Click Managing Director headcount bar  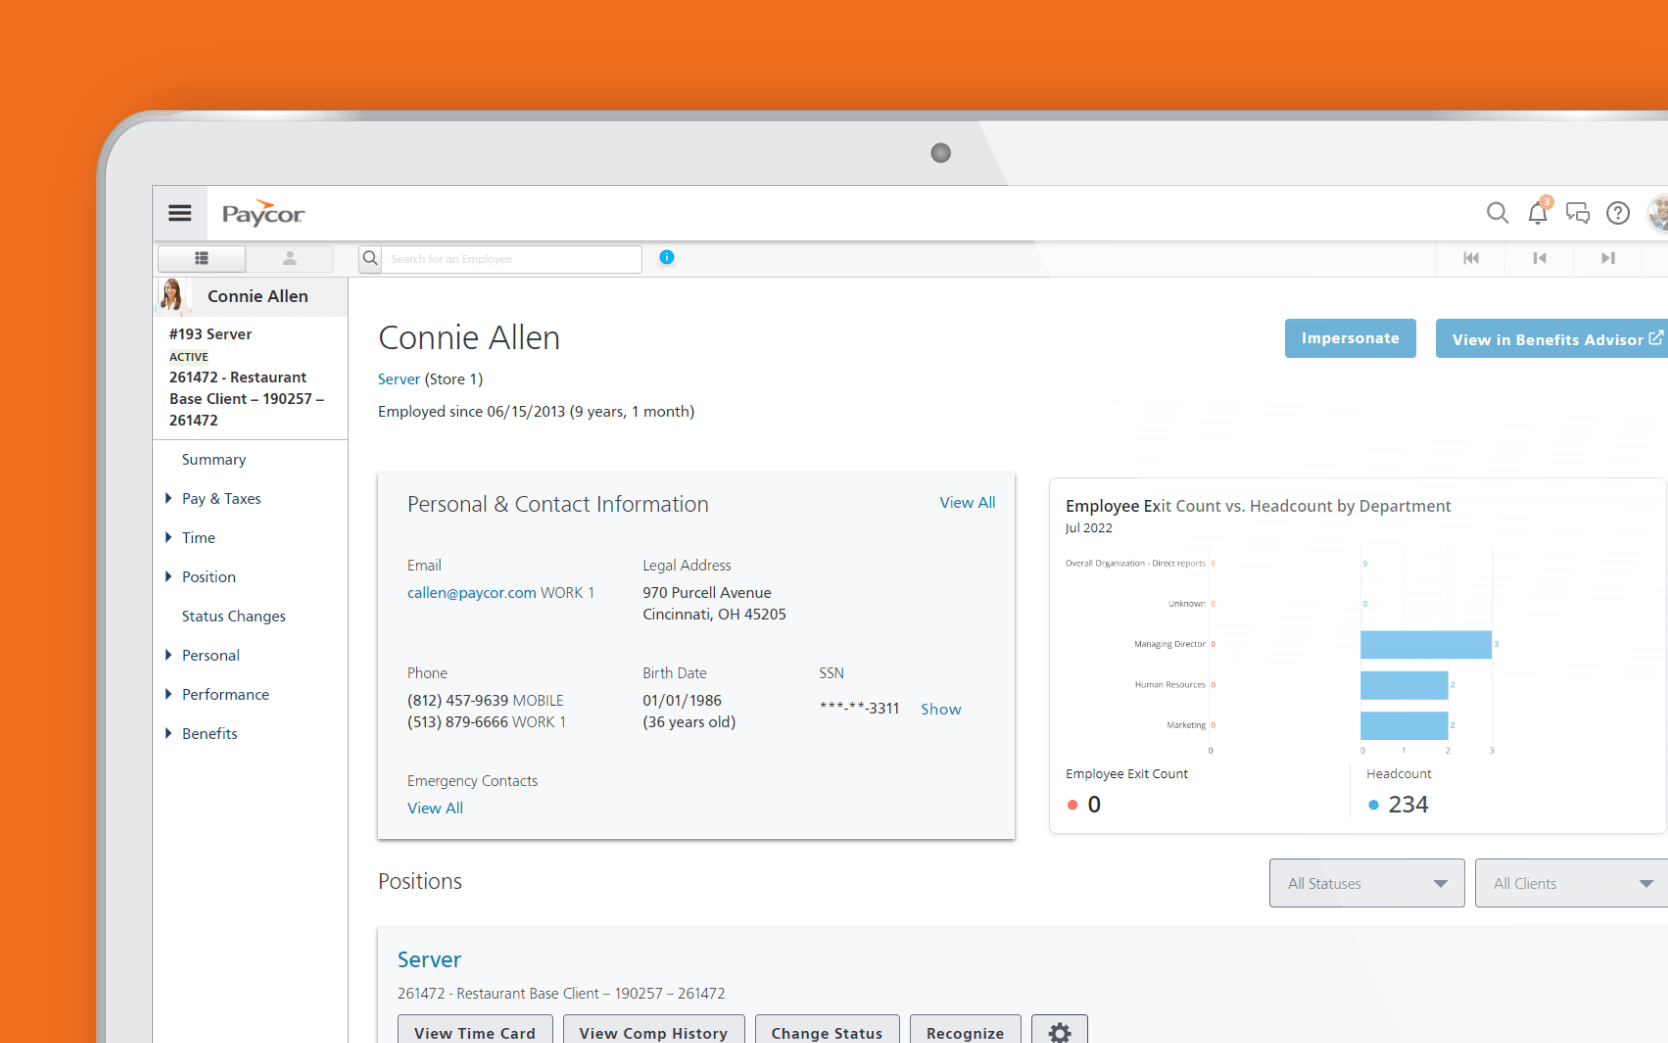coord(1426,644)
